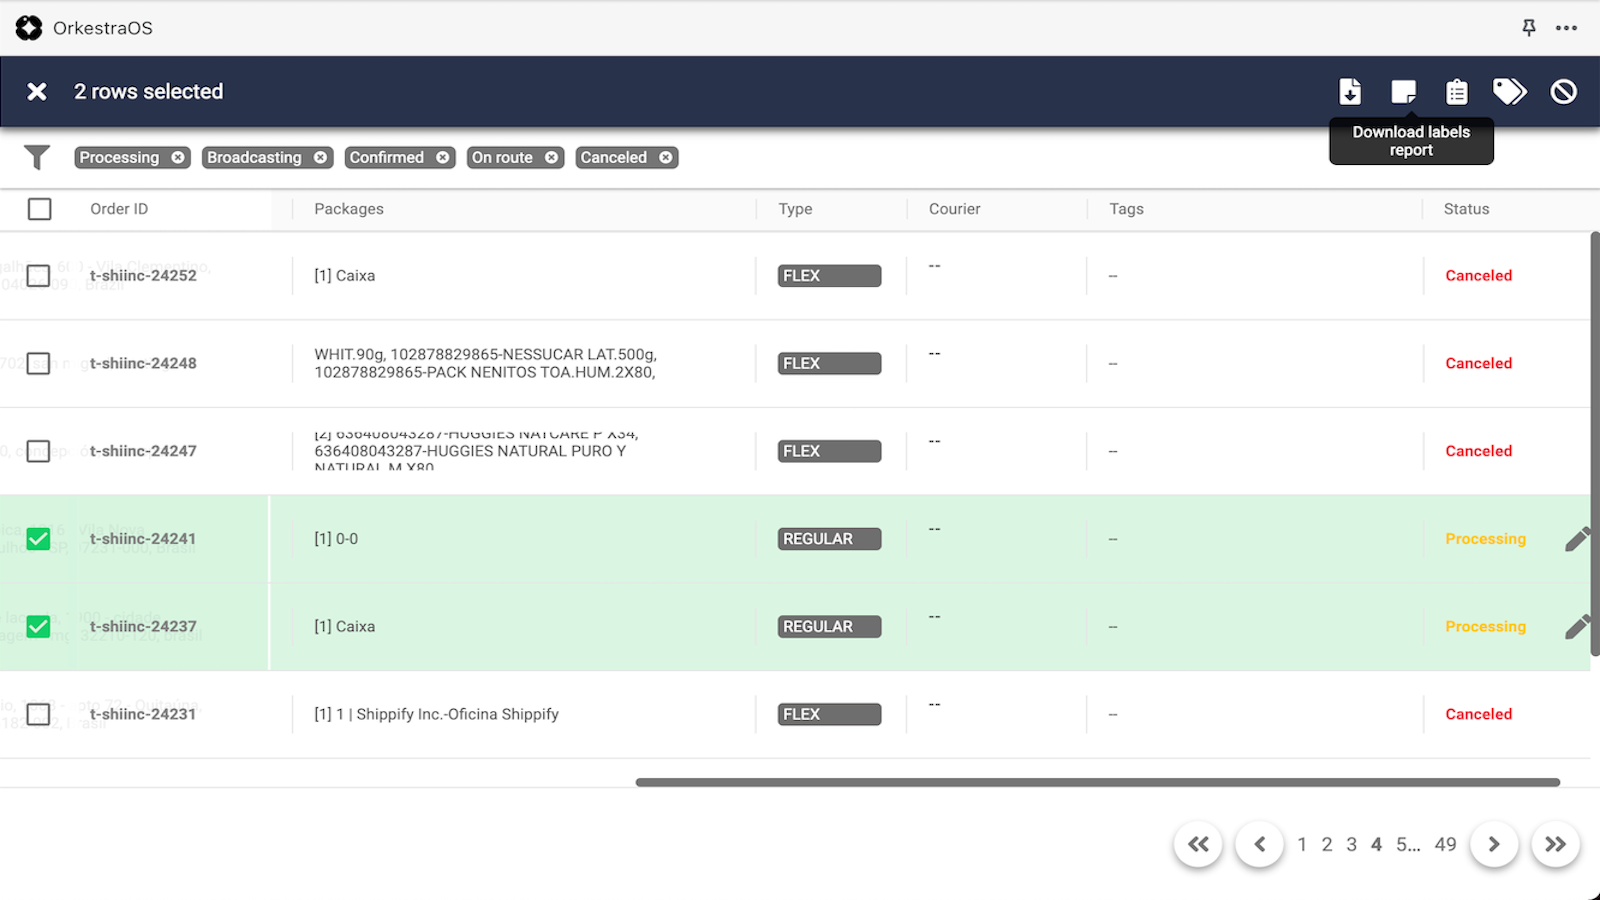Click the vertical scrollbar at the table's right
Screen dimensions: 1600x900
point(1595,444)
